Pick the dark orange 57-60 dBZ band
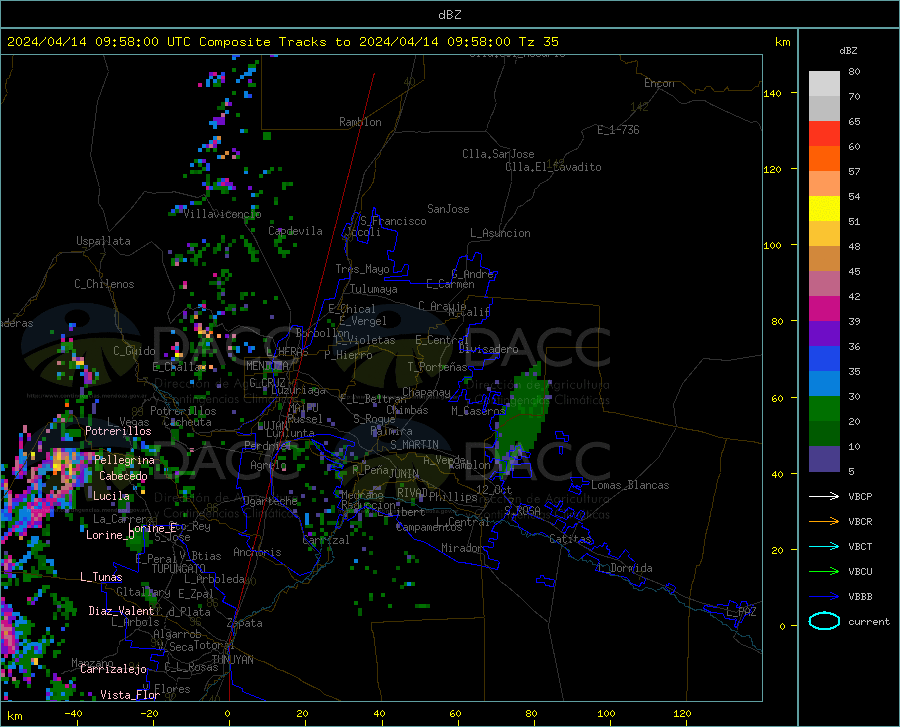 pos(824,159)
